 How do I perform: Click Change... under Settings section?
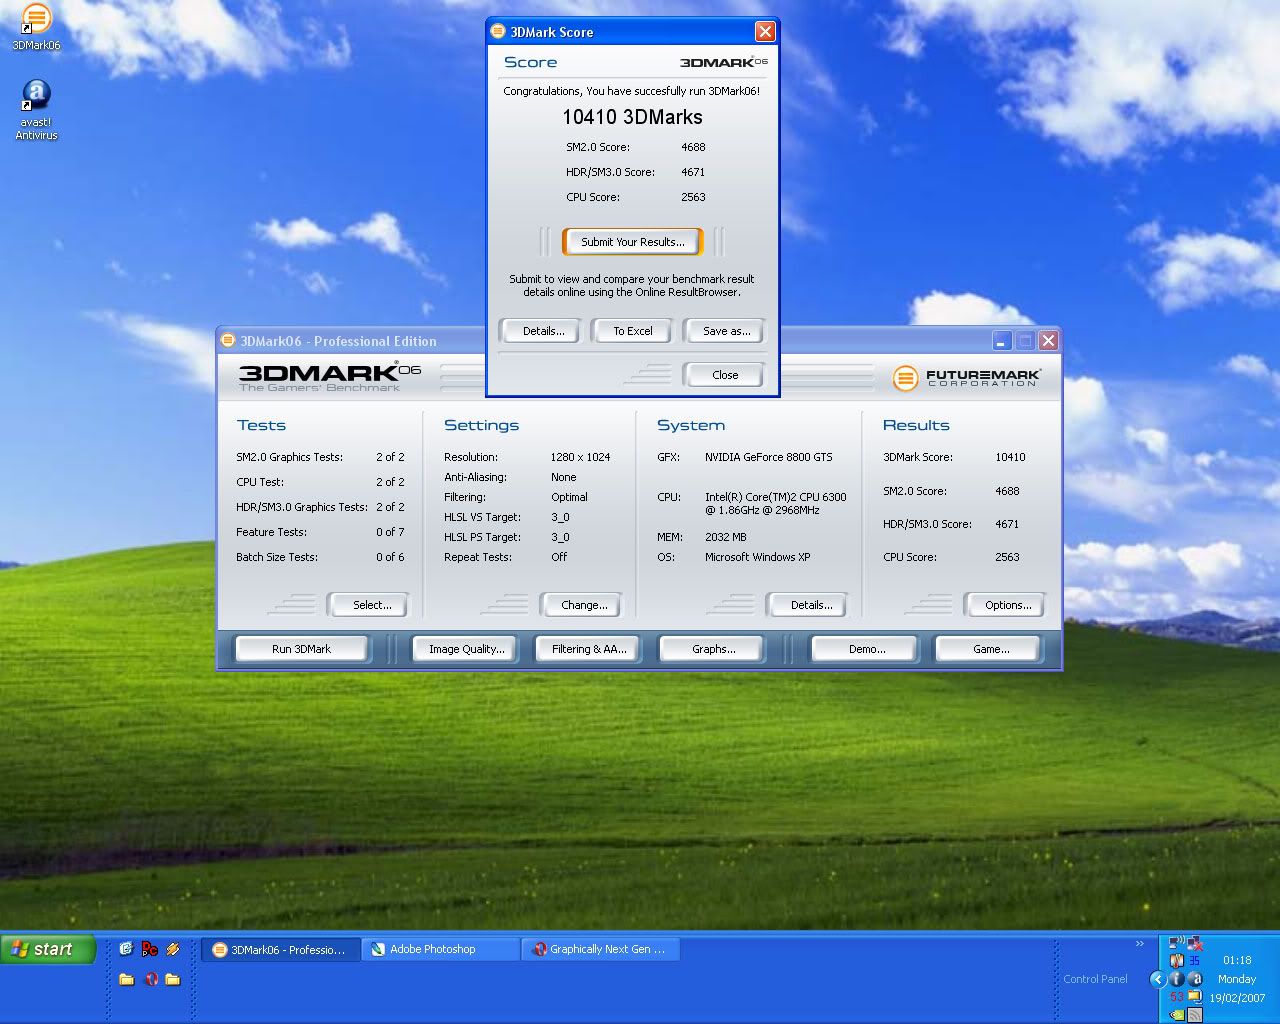pyautogui.click(x=583, y=605)
